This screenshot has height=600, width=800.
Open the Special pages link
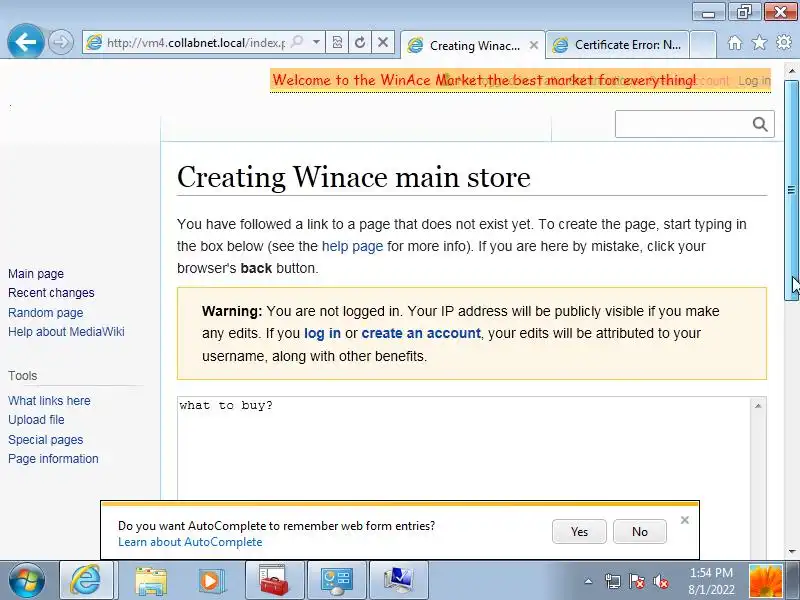coord(45,439)
